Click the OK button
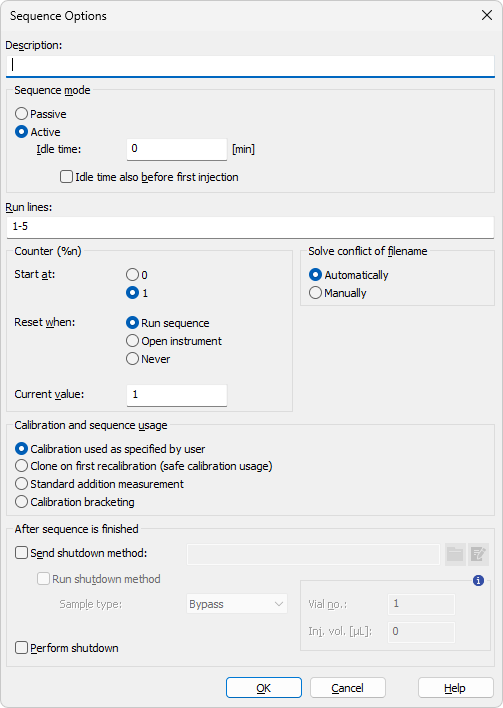 pos(264,688)
